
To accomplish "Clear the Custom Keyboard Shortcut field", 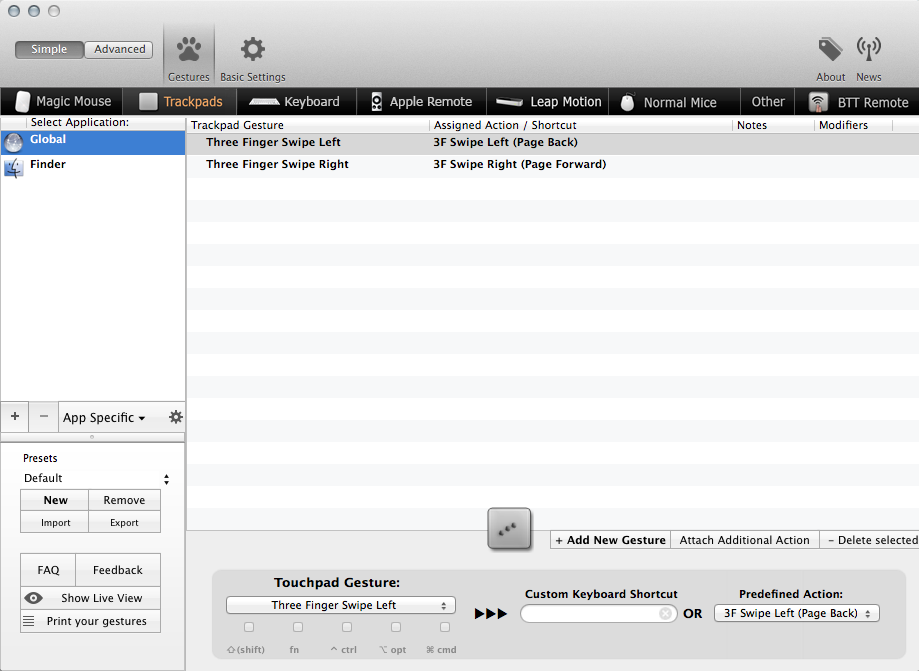I will pos(665,614).
